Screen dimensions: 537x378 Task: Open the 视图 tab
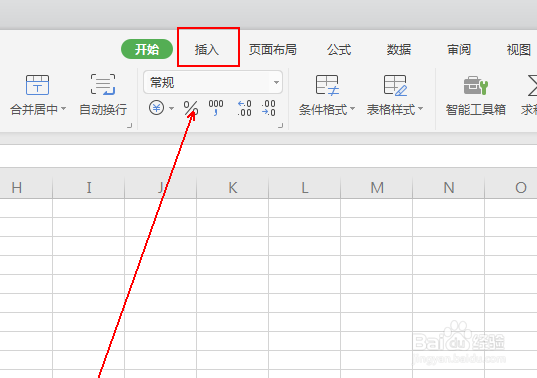(x=519, y=50)
